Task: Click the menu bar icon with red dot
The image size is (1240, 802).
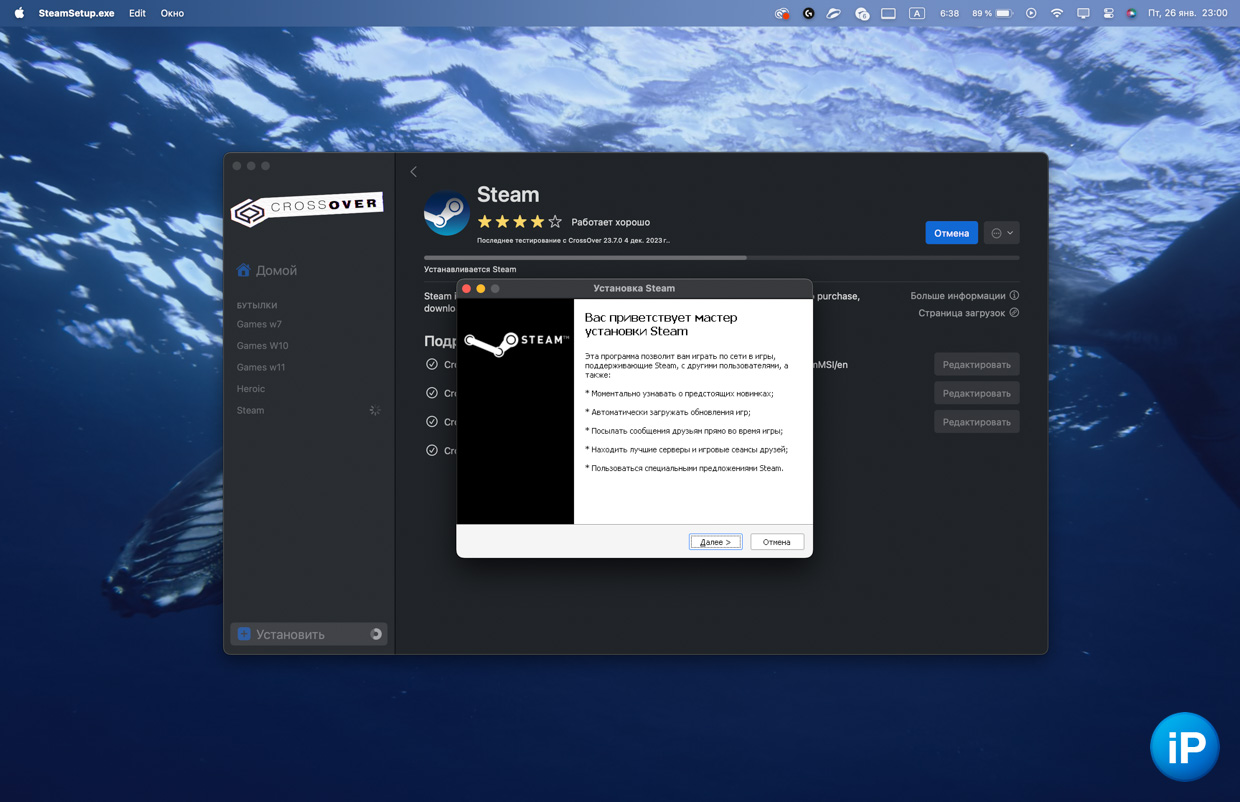Action: tap(782, 13)
